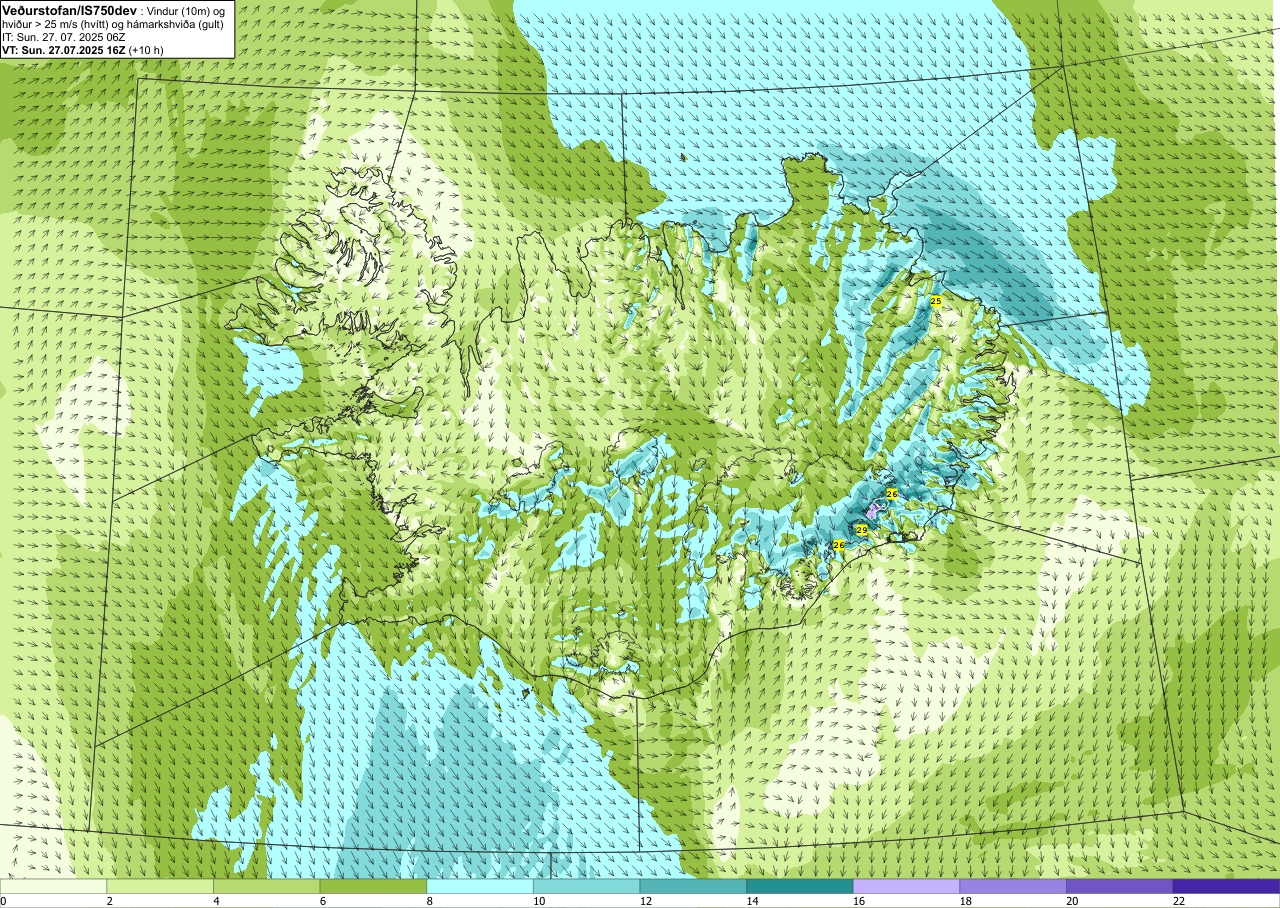Viewport: 1280px width, 908px height.
Task: Click the '(+10 h)' forecast offset text
Action: pyautogui.click(x=146, y=49)
